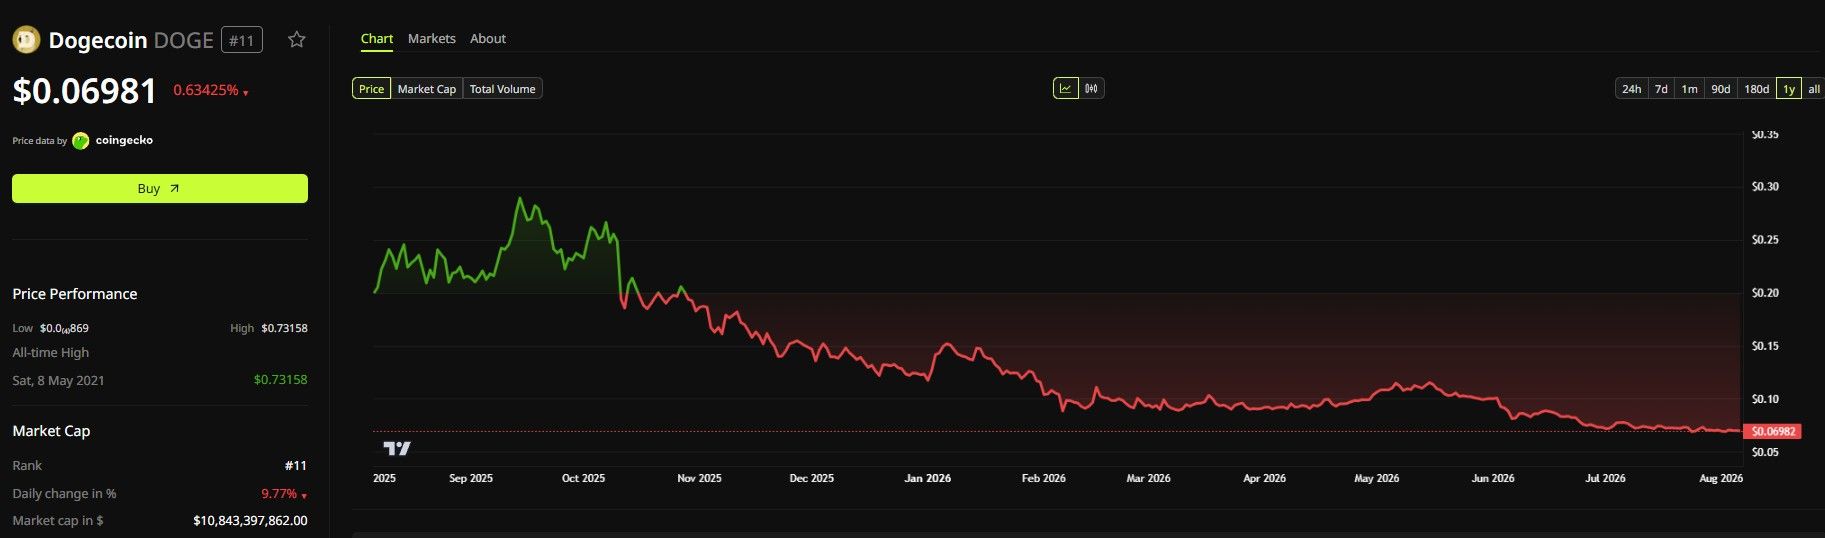Click the #11 rank badge
Image resolution: width=1825 pixels, height=538 pixels.
pyautogui.click(x=242, y=40)
